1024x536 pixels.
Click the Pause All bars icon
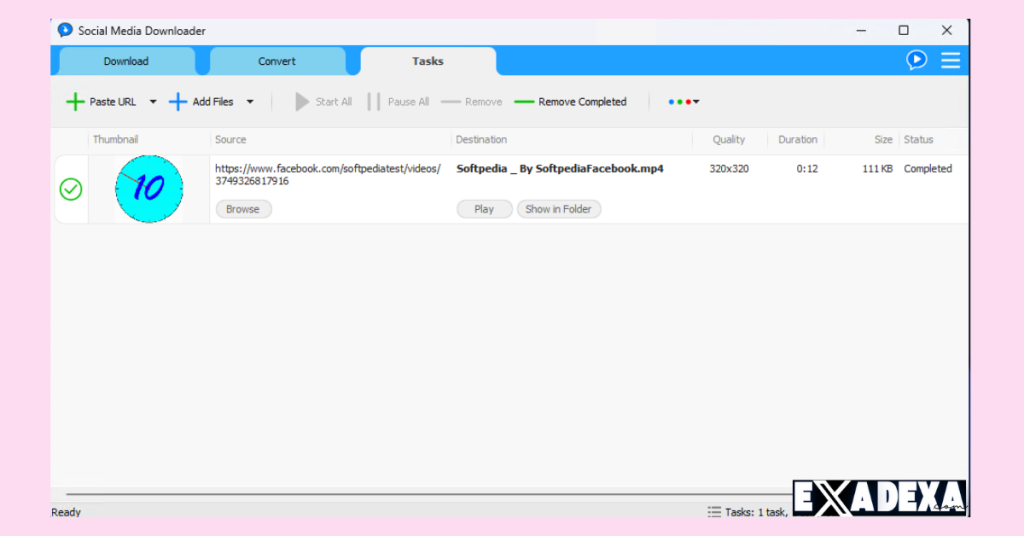point(374,102)
